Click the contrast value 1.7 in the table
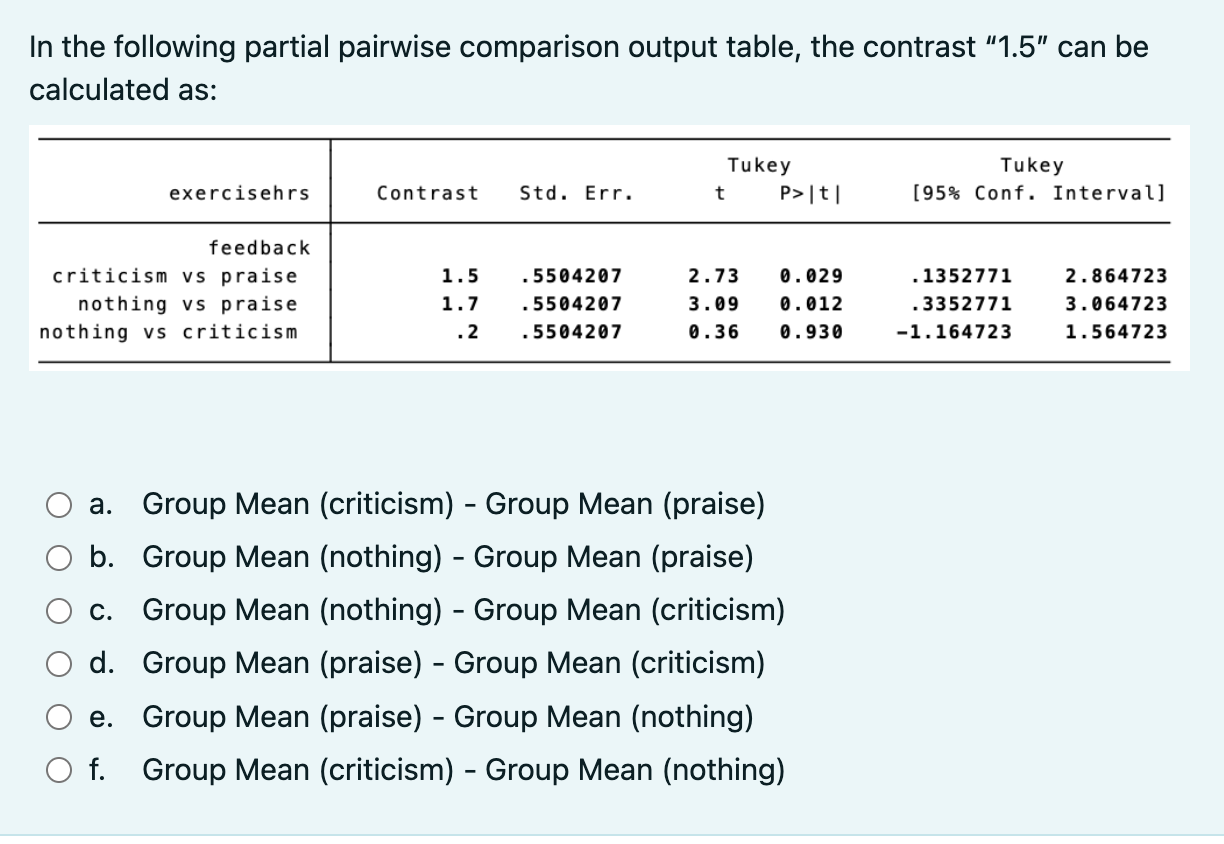 pos(460,304)
